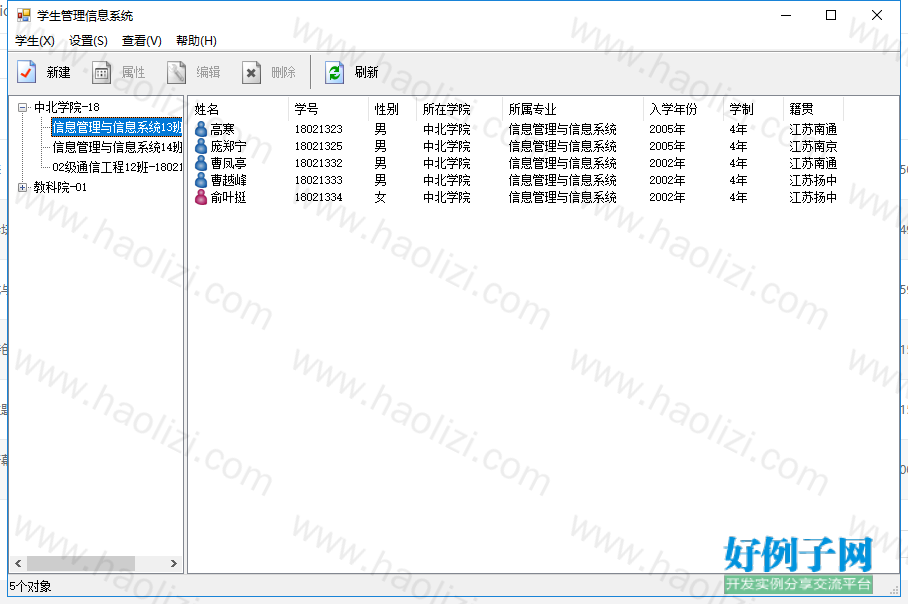Viewport: 908px width, 604px height.
Task: Click the 编辑 (Edit) toolbar icon
Action: tap(177, 72)
